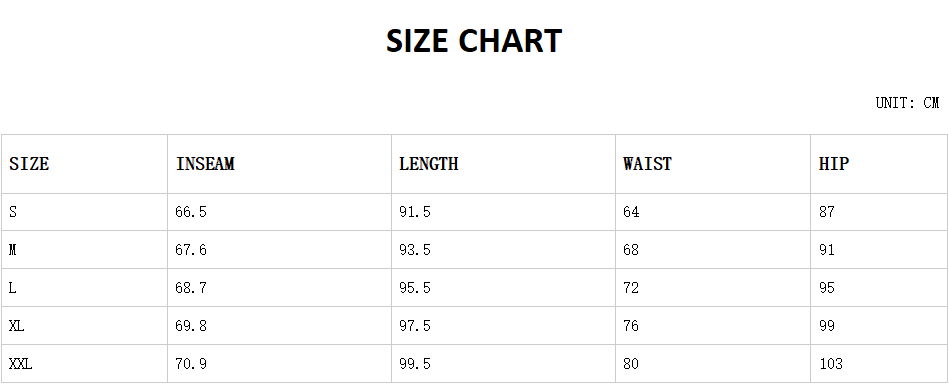Screen dimensions: 949x384
Task: Select hip value 99 cell
Action: [x=879, y=326]
